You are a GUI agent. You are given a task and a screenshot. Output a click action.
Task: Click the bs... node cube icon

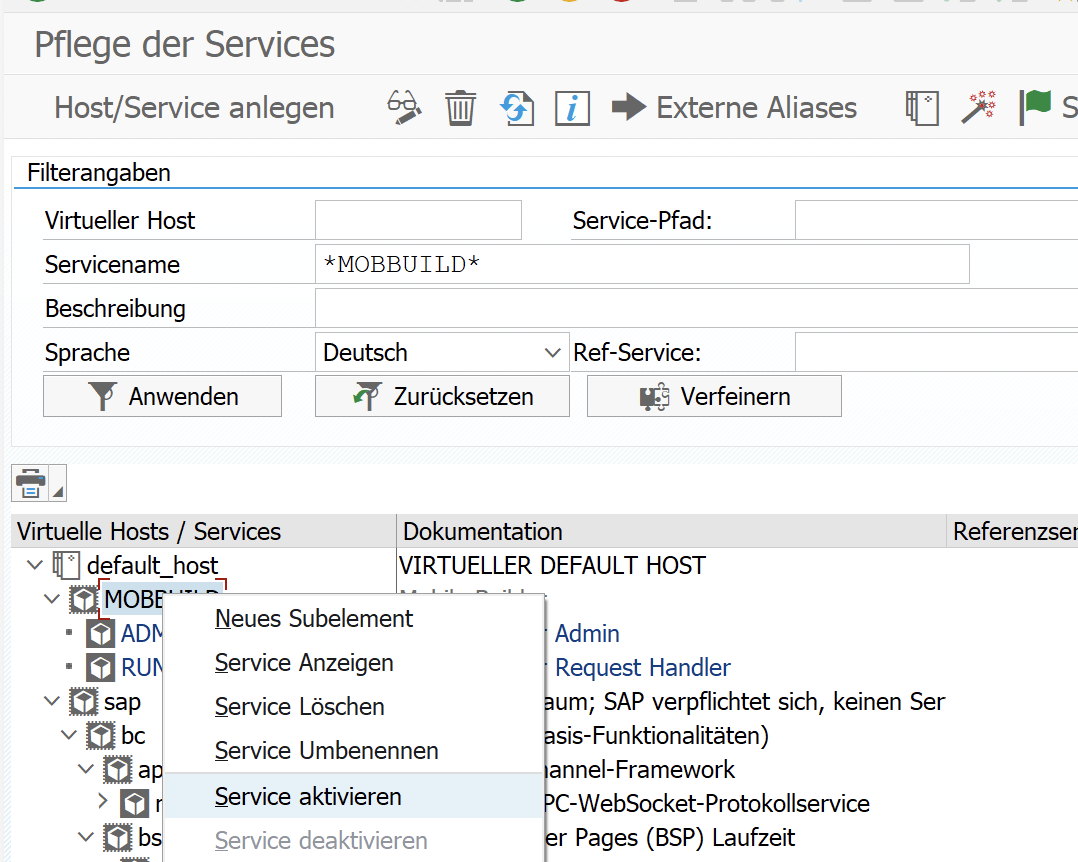click(x=118, y=837)
